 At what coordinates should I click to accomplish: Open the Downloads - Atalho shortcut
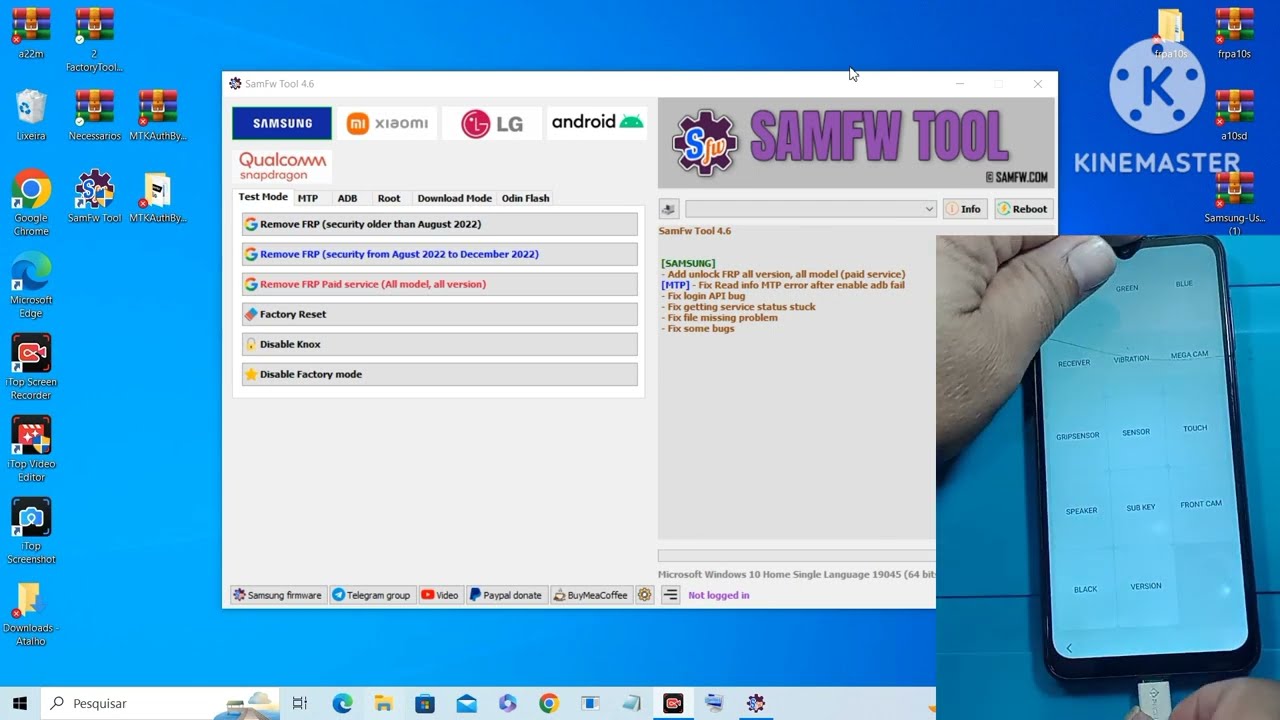(31, 614)
